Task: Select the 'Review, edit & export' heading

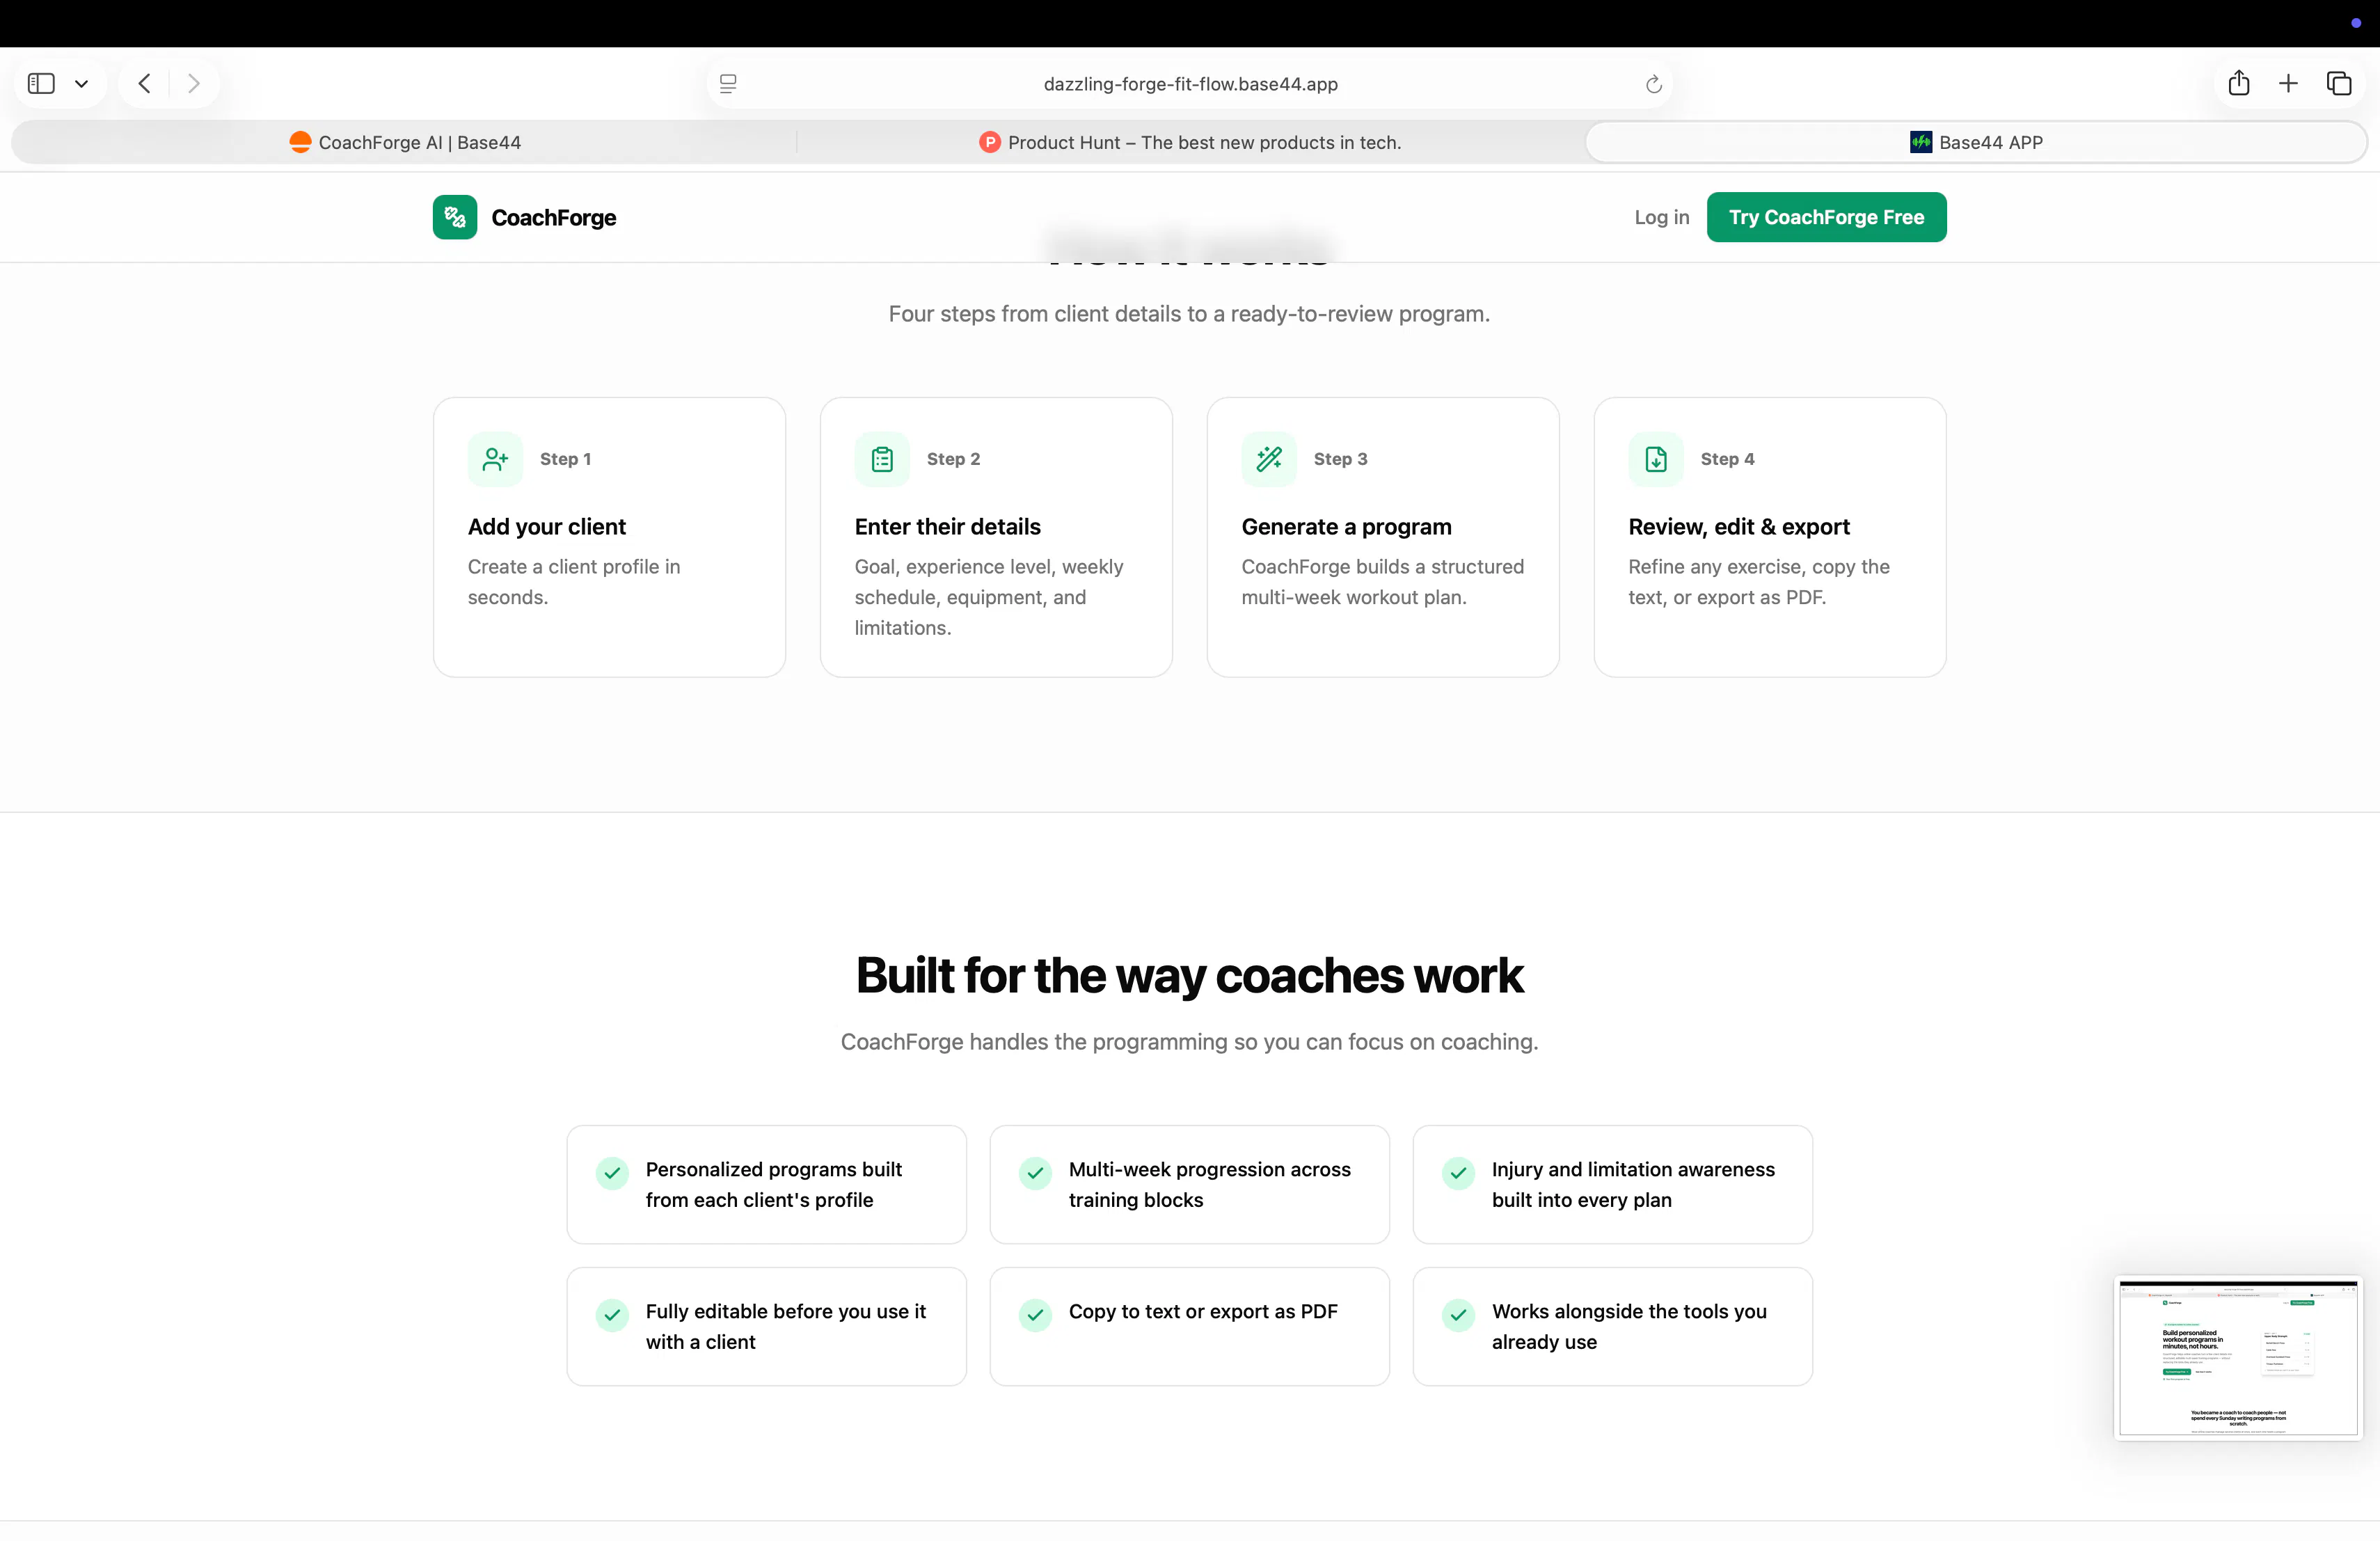Action: pos(1739,527)
